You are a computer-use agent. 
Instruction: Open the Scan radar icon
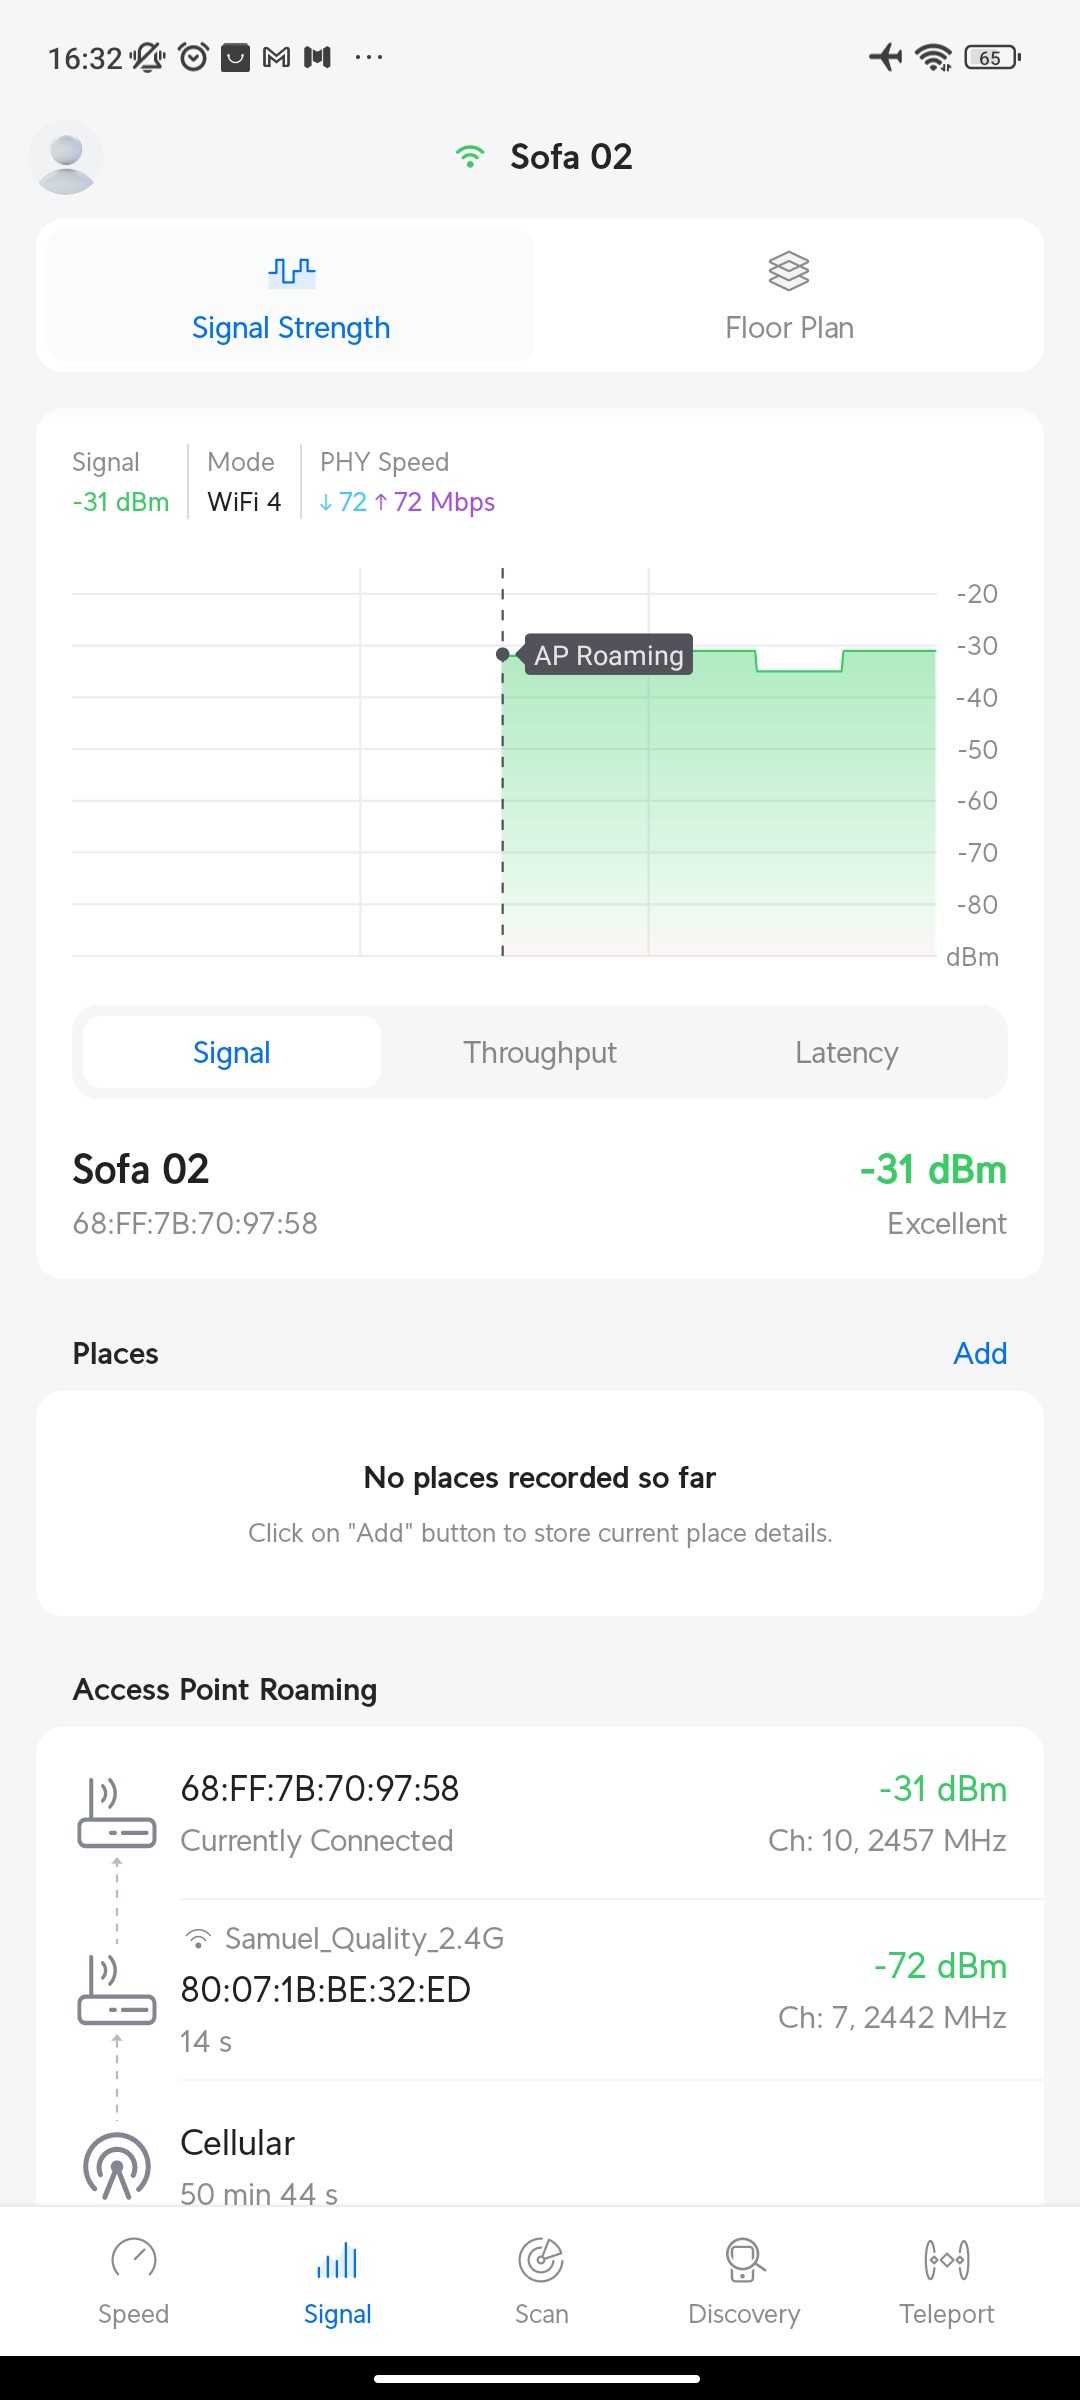tap(541, 2259)
